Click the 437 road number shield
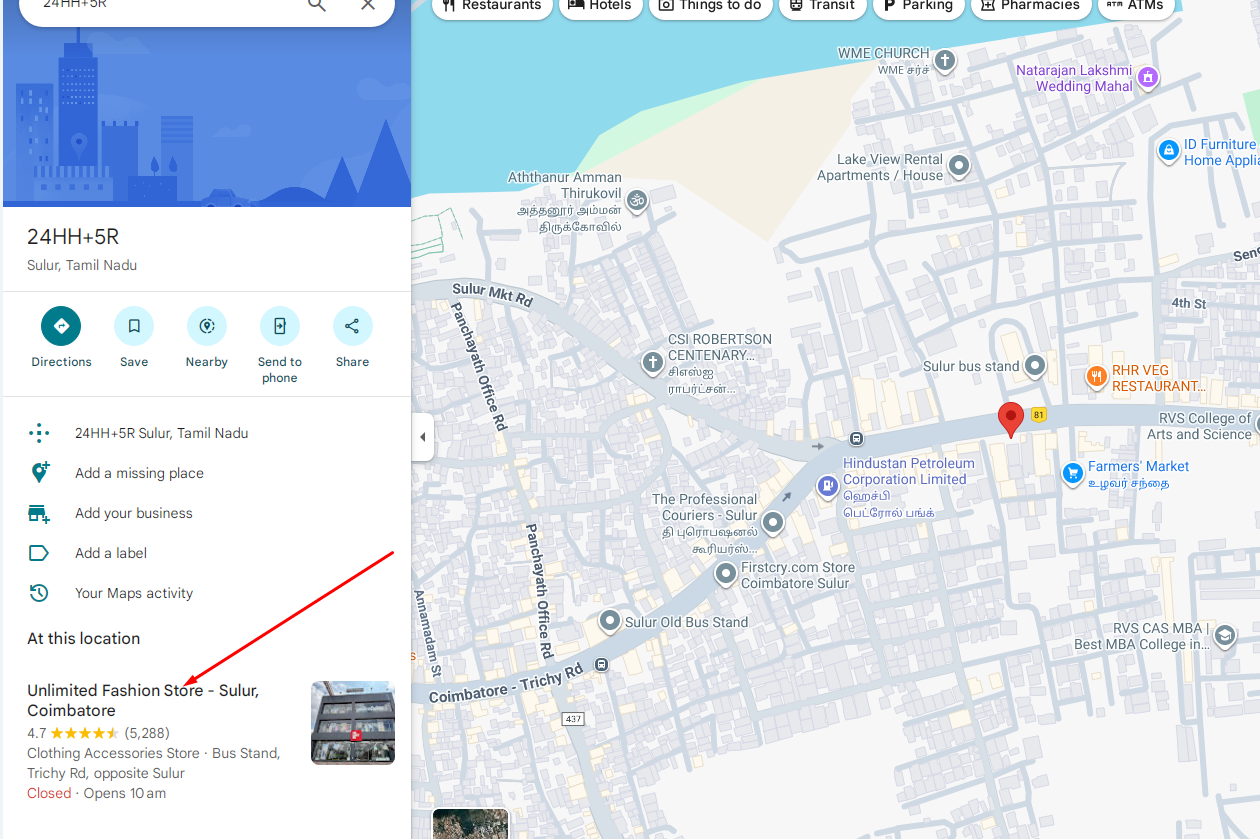 573,719
